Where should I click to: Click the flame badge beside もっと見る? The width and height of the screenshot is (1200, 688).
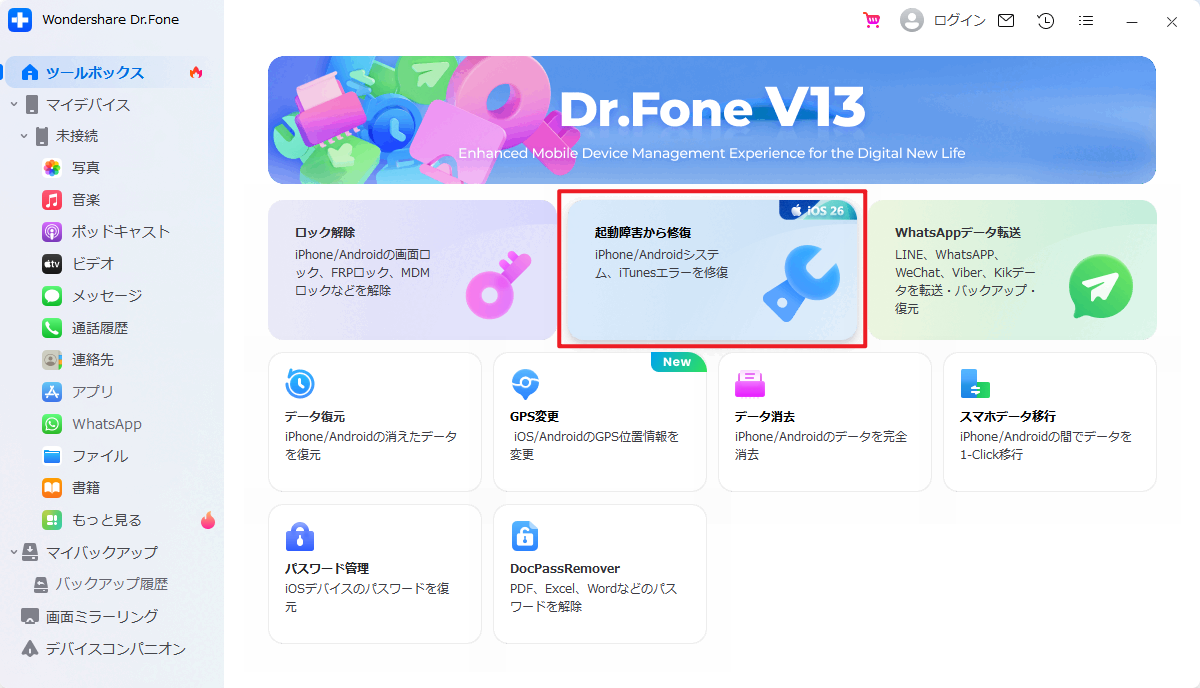208,520
